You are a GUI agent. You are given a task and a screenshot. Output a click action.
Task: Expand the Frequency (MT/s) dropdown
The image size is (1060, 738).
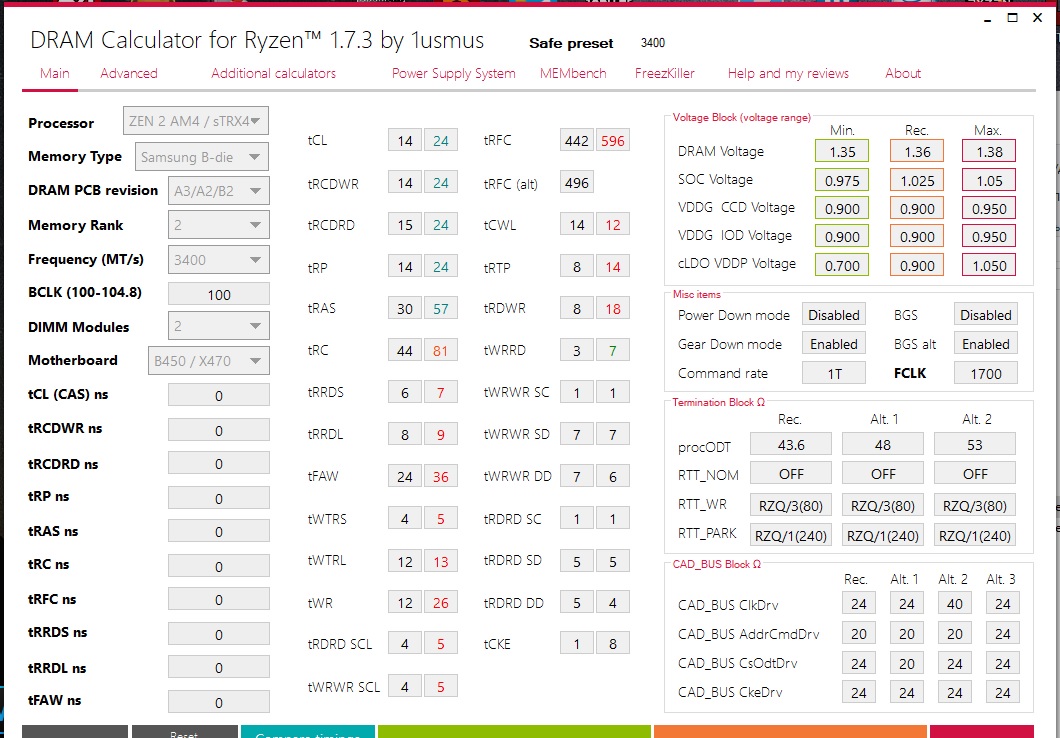coord(218,260)
